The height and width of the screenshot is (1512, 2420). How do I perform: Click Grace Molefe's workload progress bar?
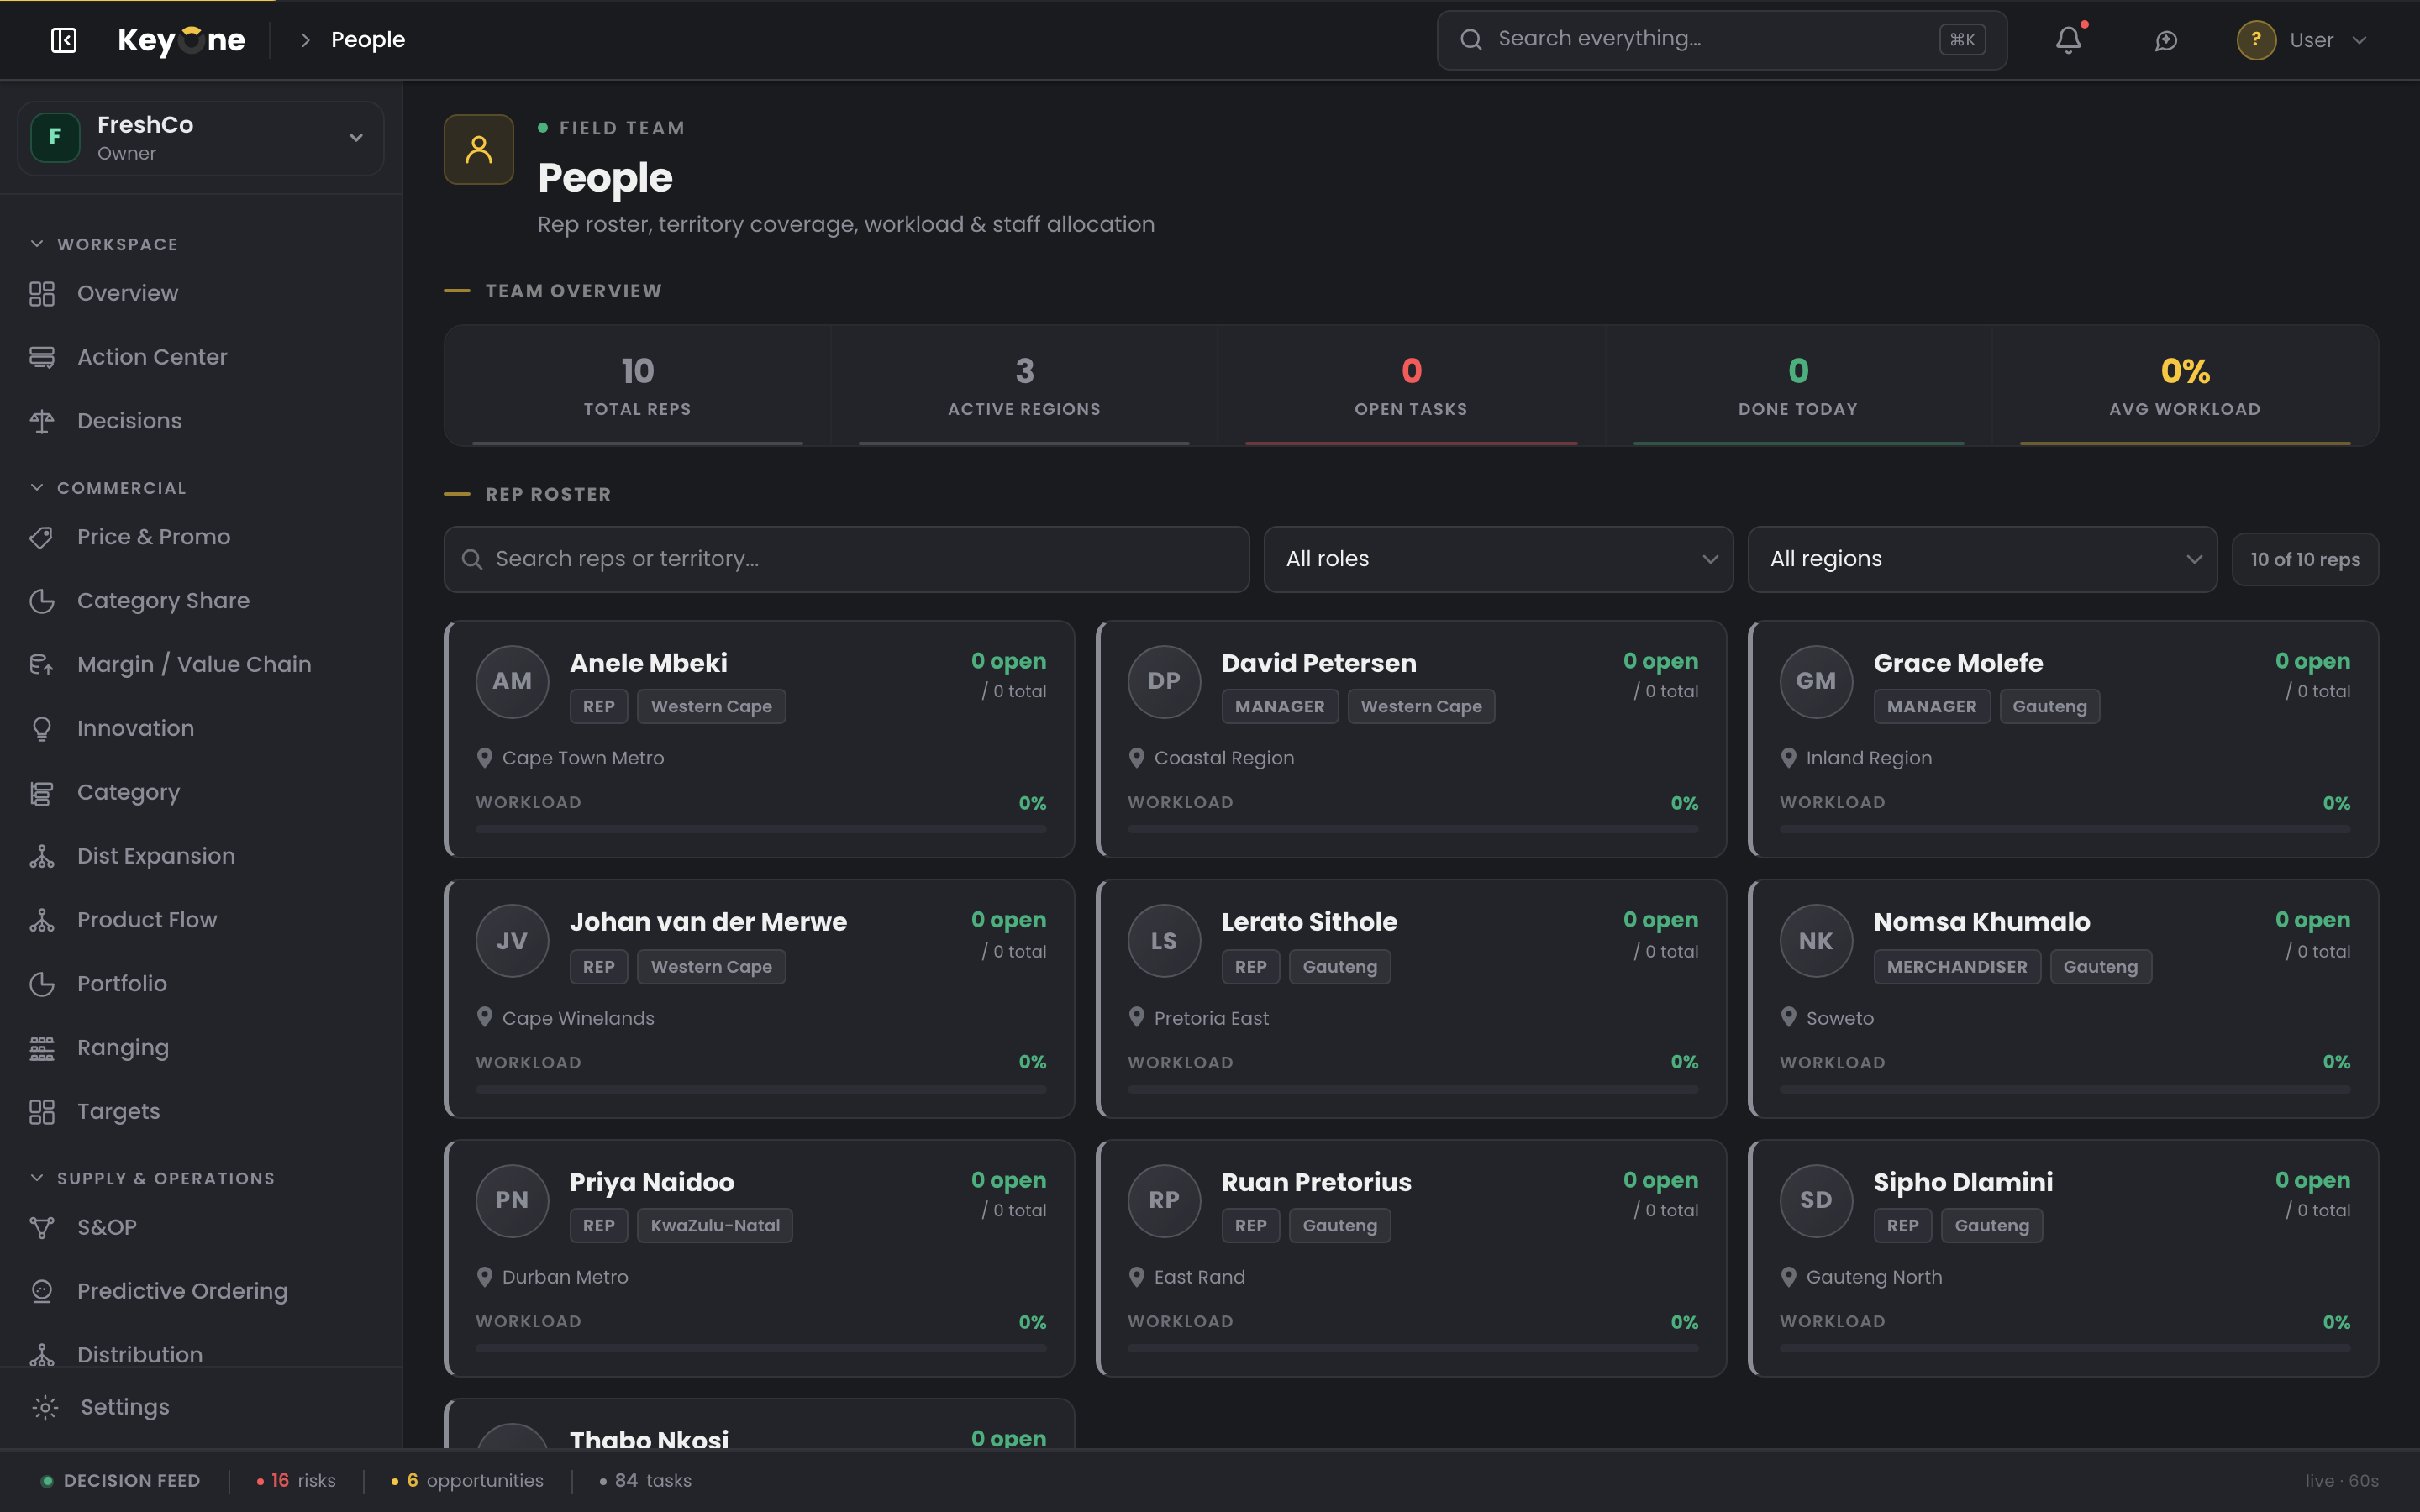pos(2065,829)
